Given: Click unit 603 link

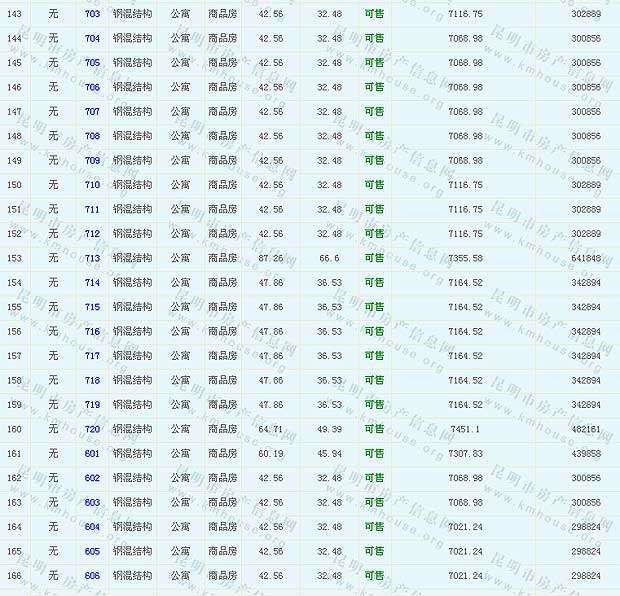Looking at the screenshot, I should [x=92, y=503].
